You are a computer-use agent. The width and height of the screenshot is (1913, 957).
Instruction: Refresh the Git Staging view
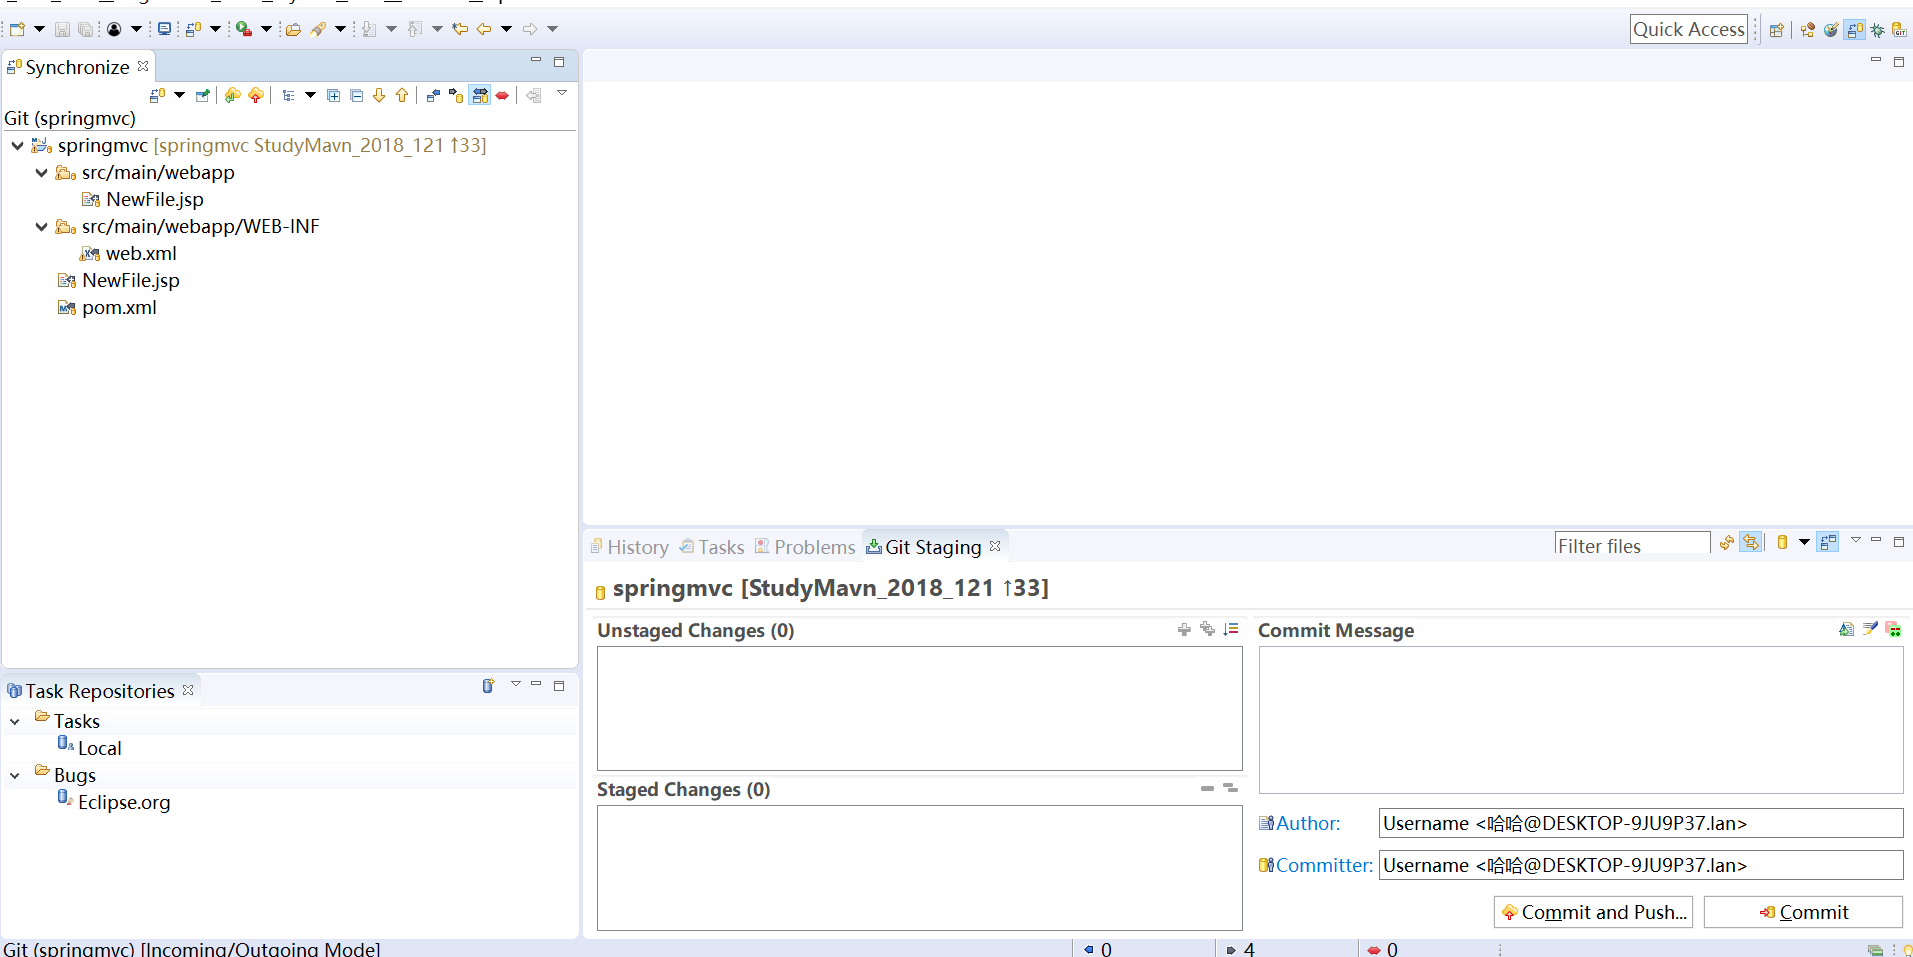point(1727,543)
